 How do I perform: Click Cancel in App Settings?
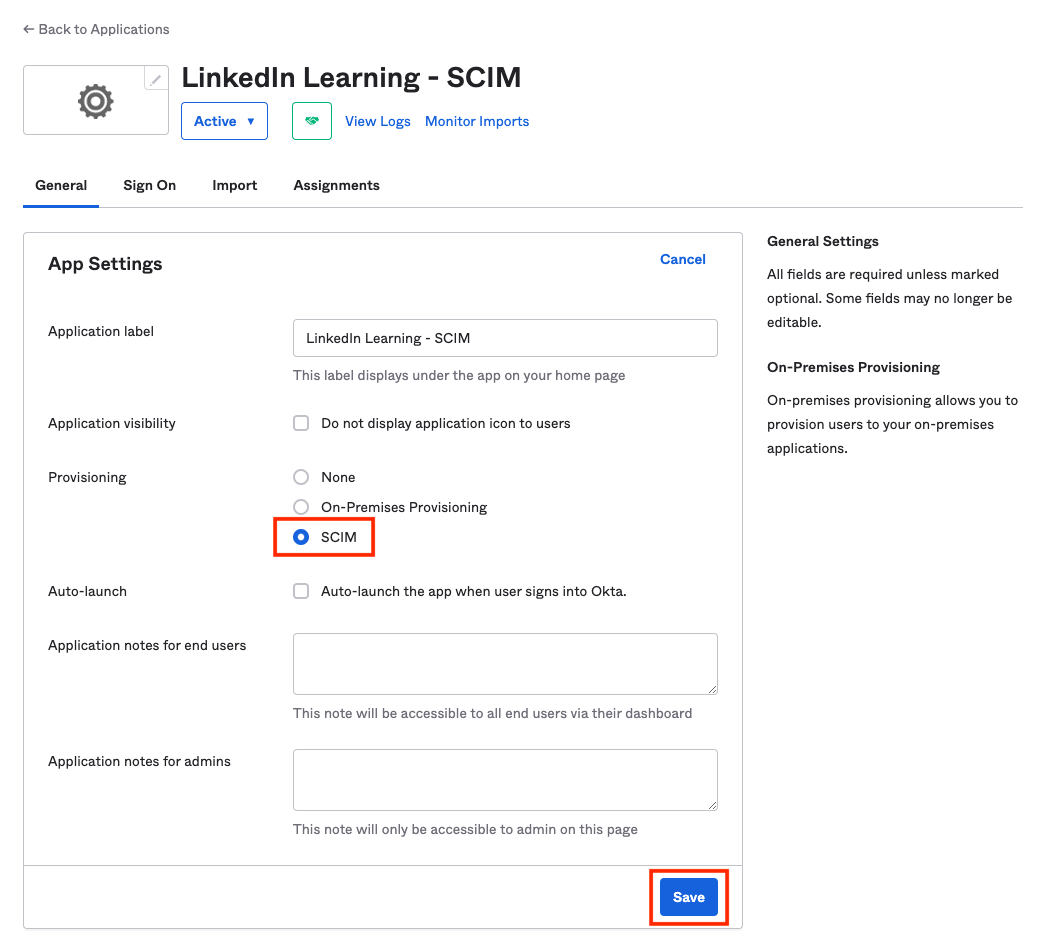[x=682, y=259]
